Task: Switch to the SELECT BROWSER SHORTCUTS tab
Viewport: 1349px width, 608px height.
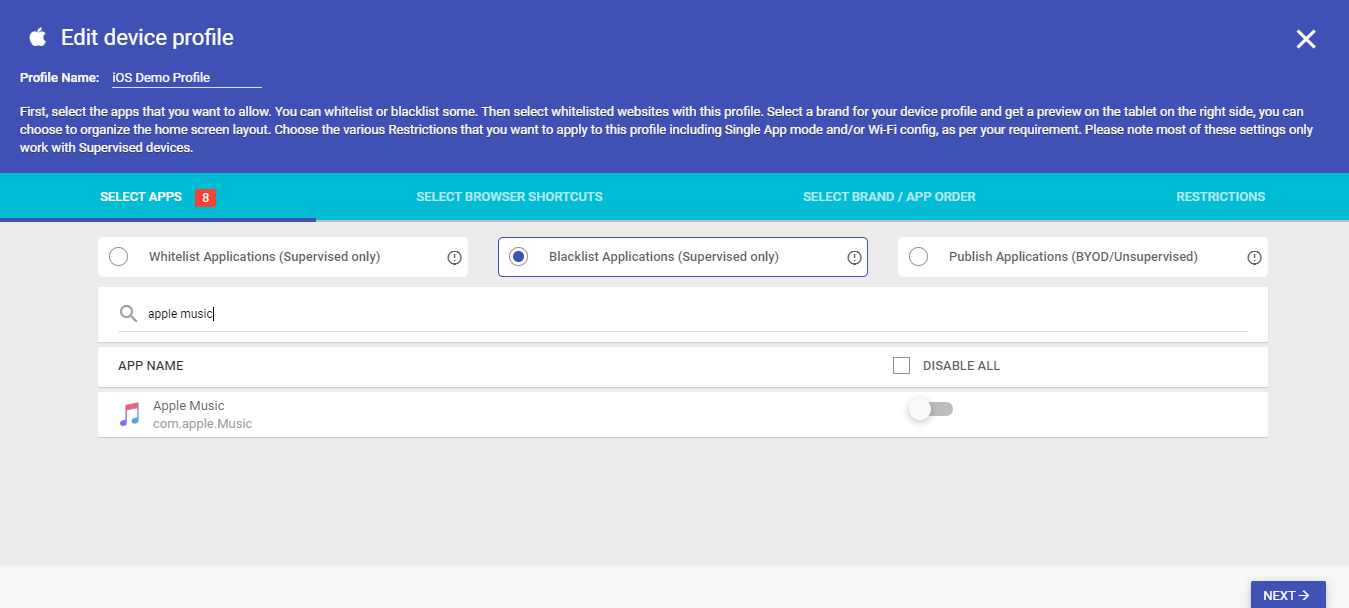Action: click(509, 196)
